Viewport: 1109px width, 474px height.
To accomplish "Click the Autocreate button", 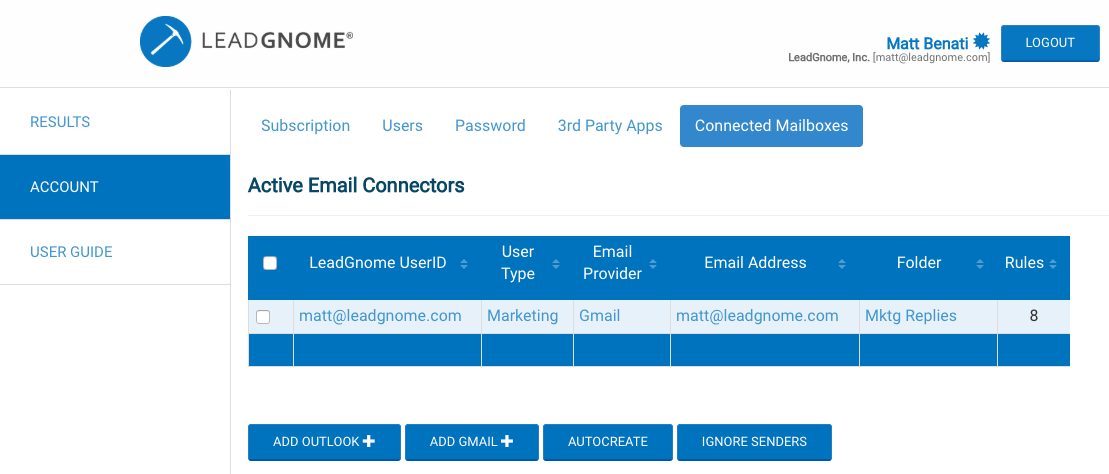I will point(608,441).
